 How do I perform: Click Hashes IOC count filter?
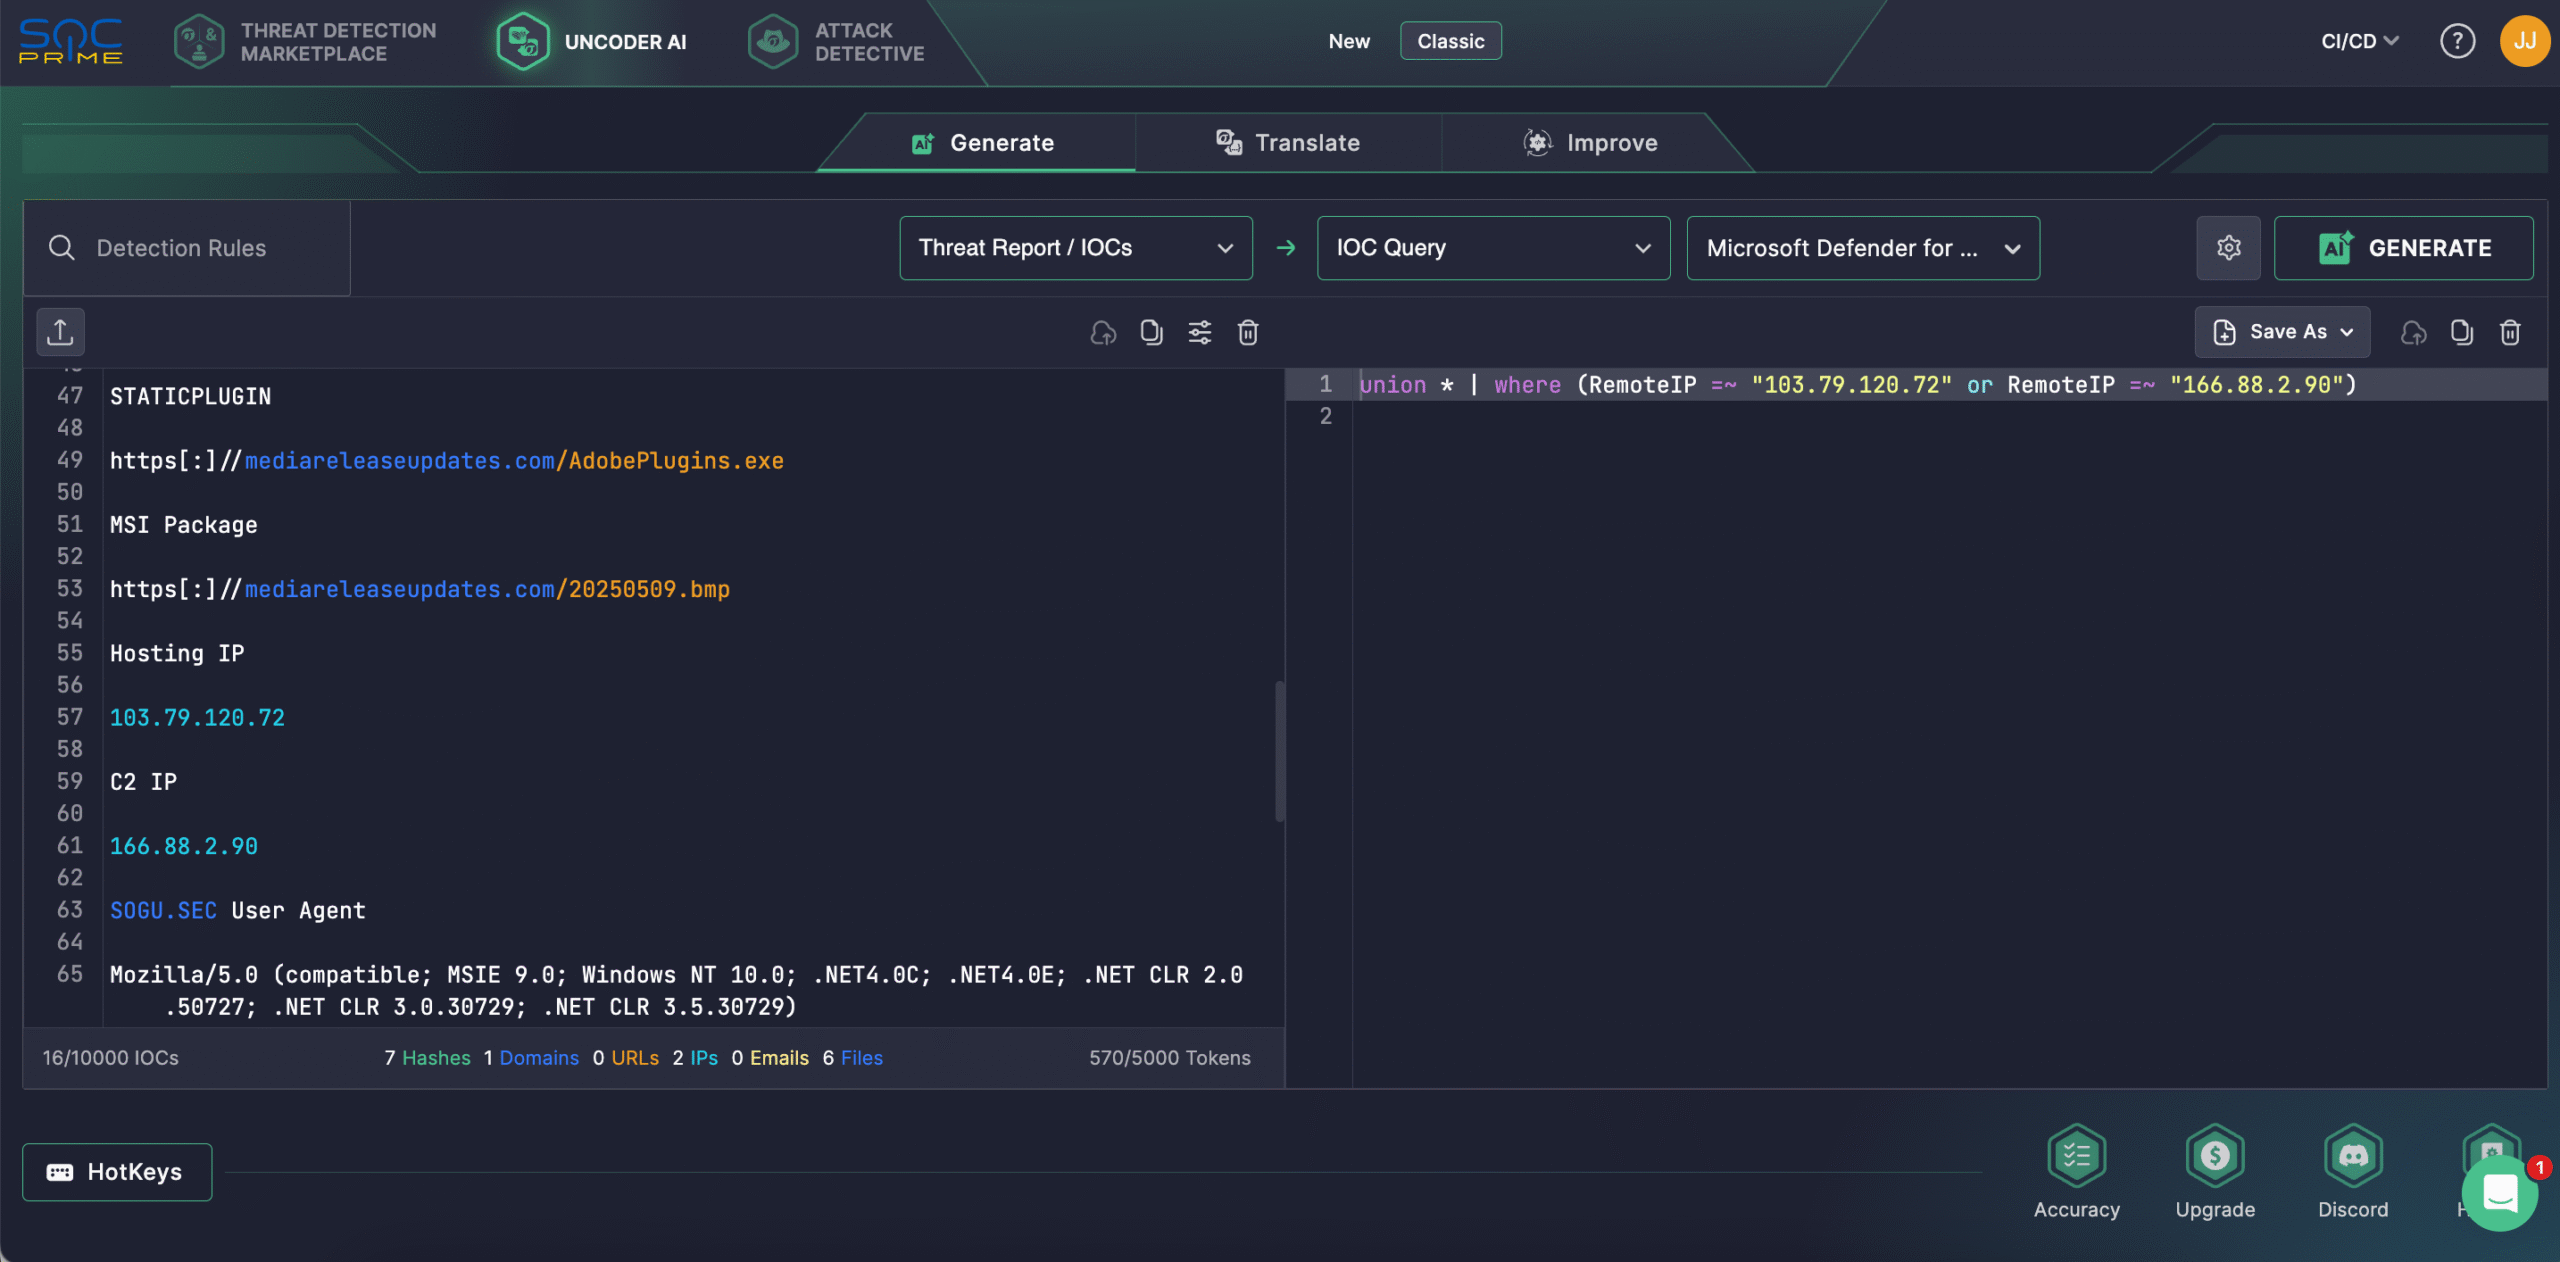point(427,1058)
